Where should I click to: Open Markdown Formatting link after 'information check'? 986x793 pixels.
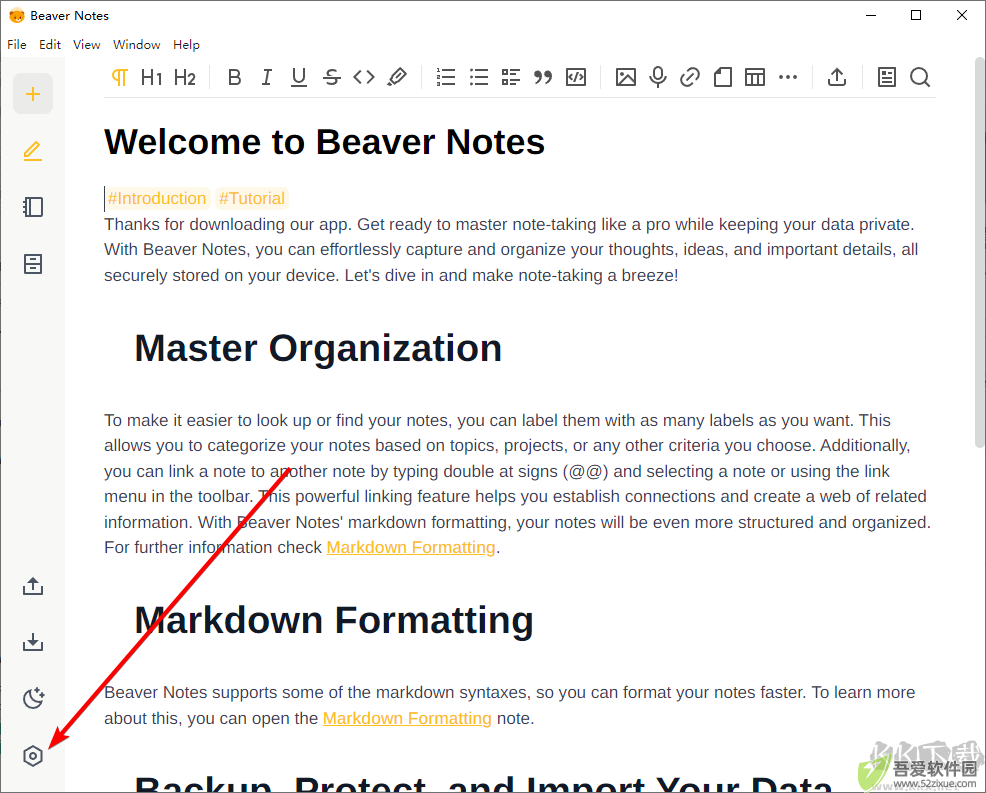411,548
